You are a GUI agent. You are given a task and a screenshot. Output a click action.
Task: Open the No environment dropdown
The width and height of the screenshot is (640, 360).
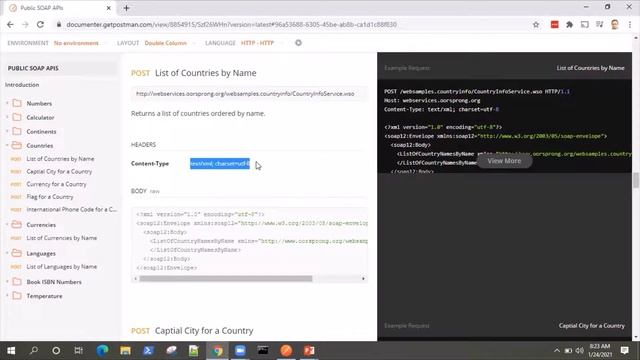tap(80, 43)
